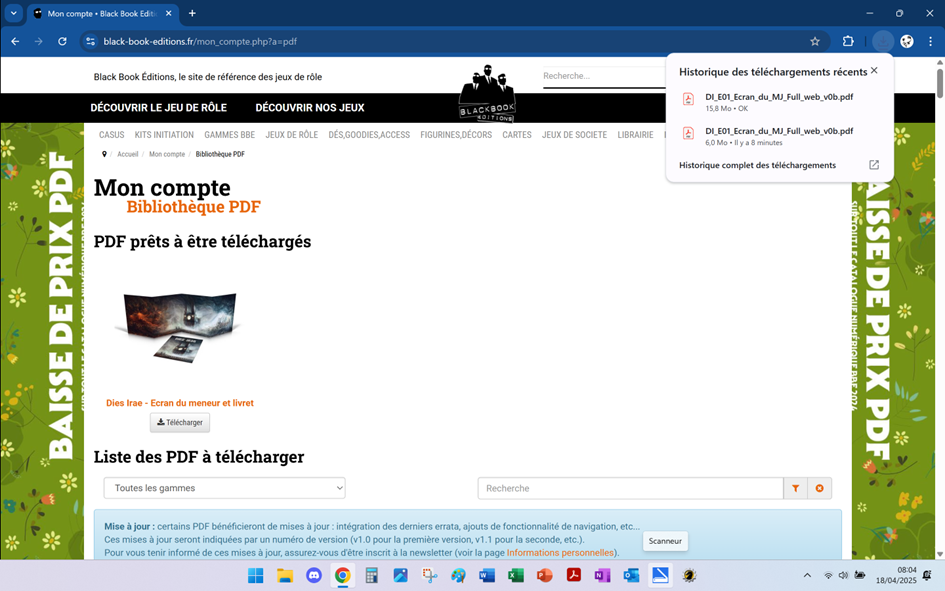The width and height of the screenshot is (945, 591).
Task: Reload the page with the refresh icon
Action: tap(62, 41)
